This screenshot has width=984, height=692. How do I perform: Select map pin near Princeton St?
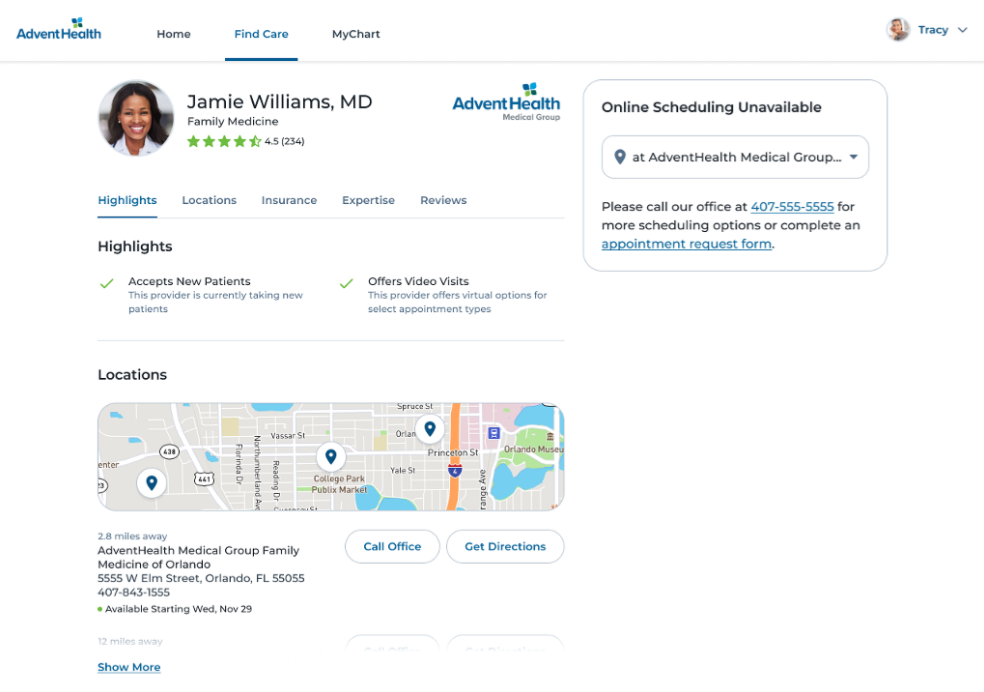[430, 429]
